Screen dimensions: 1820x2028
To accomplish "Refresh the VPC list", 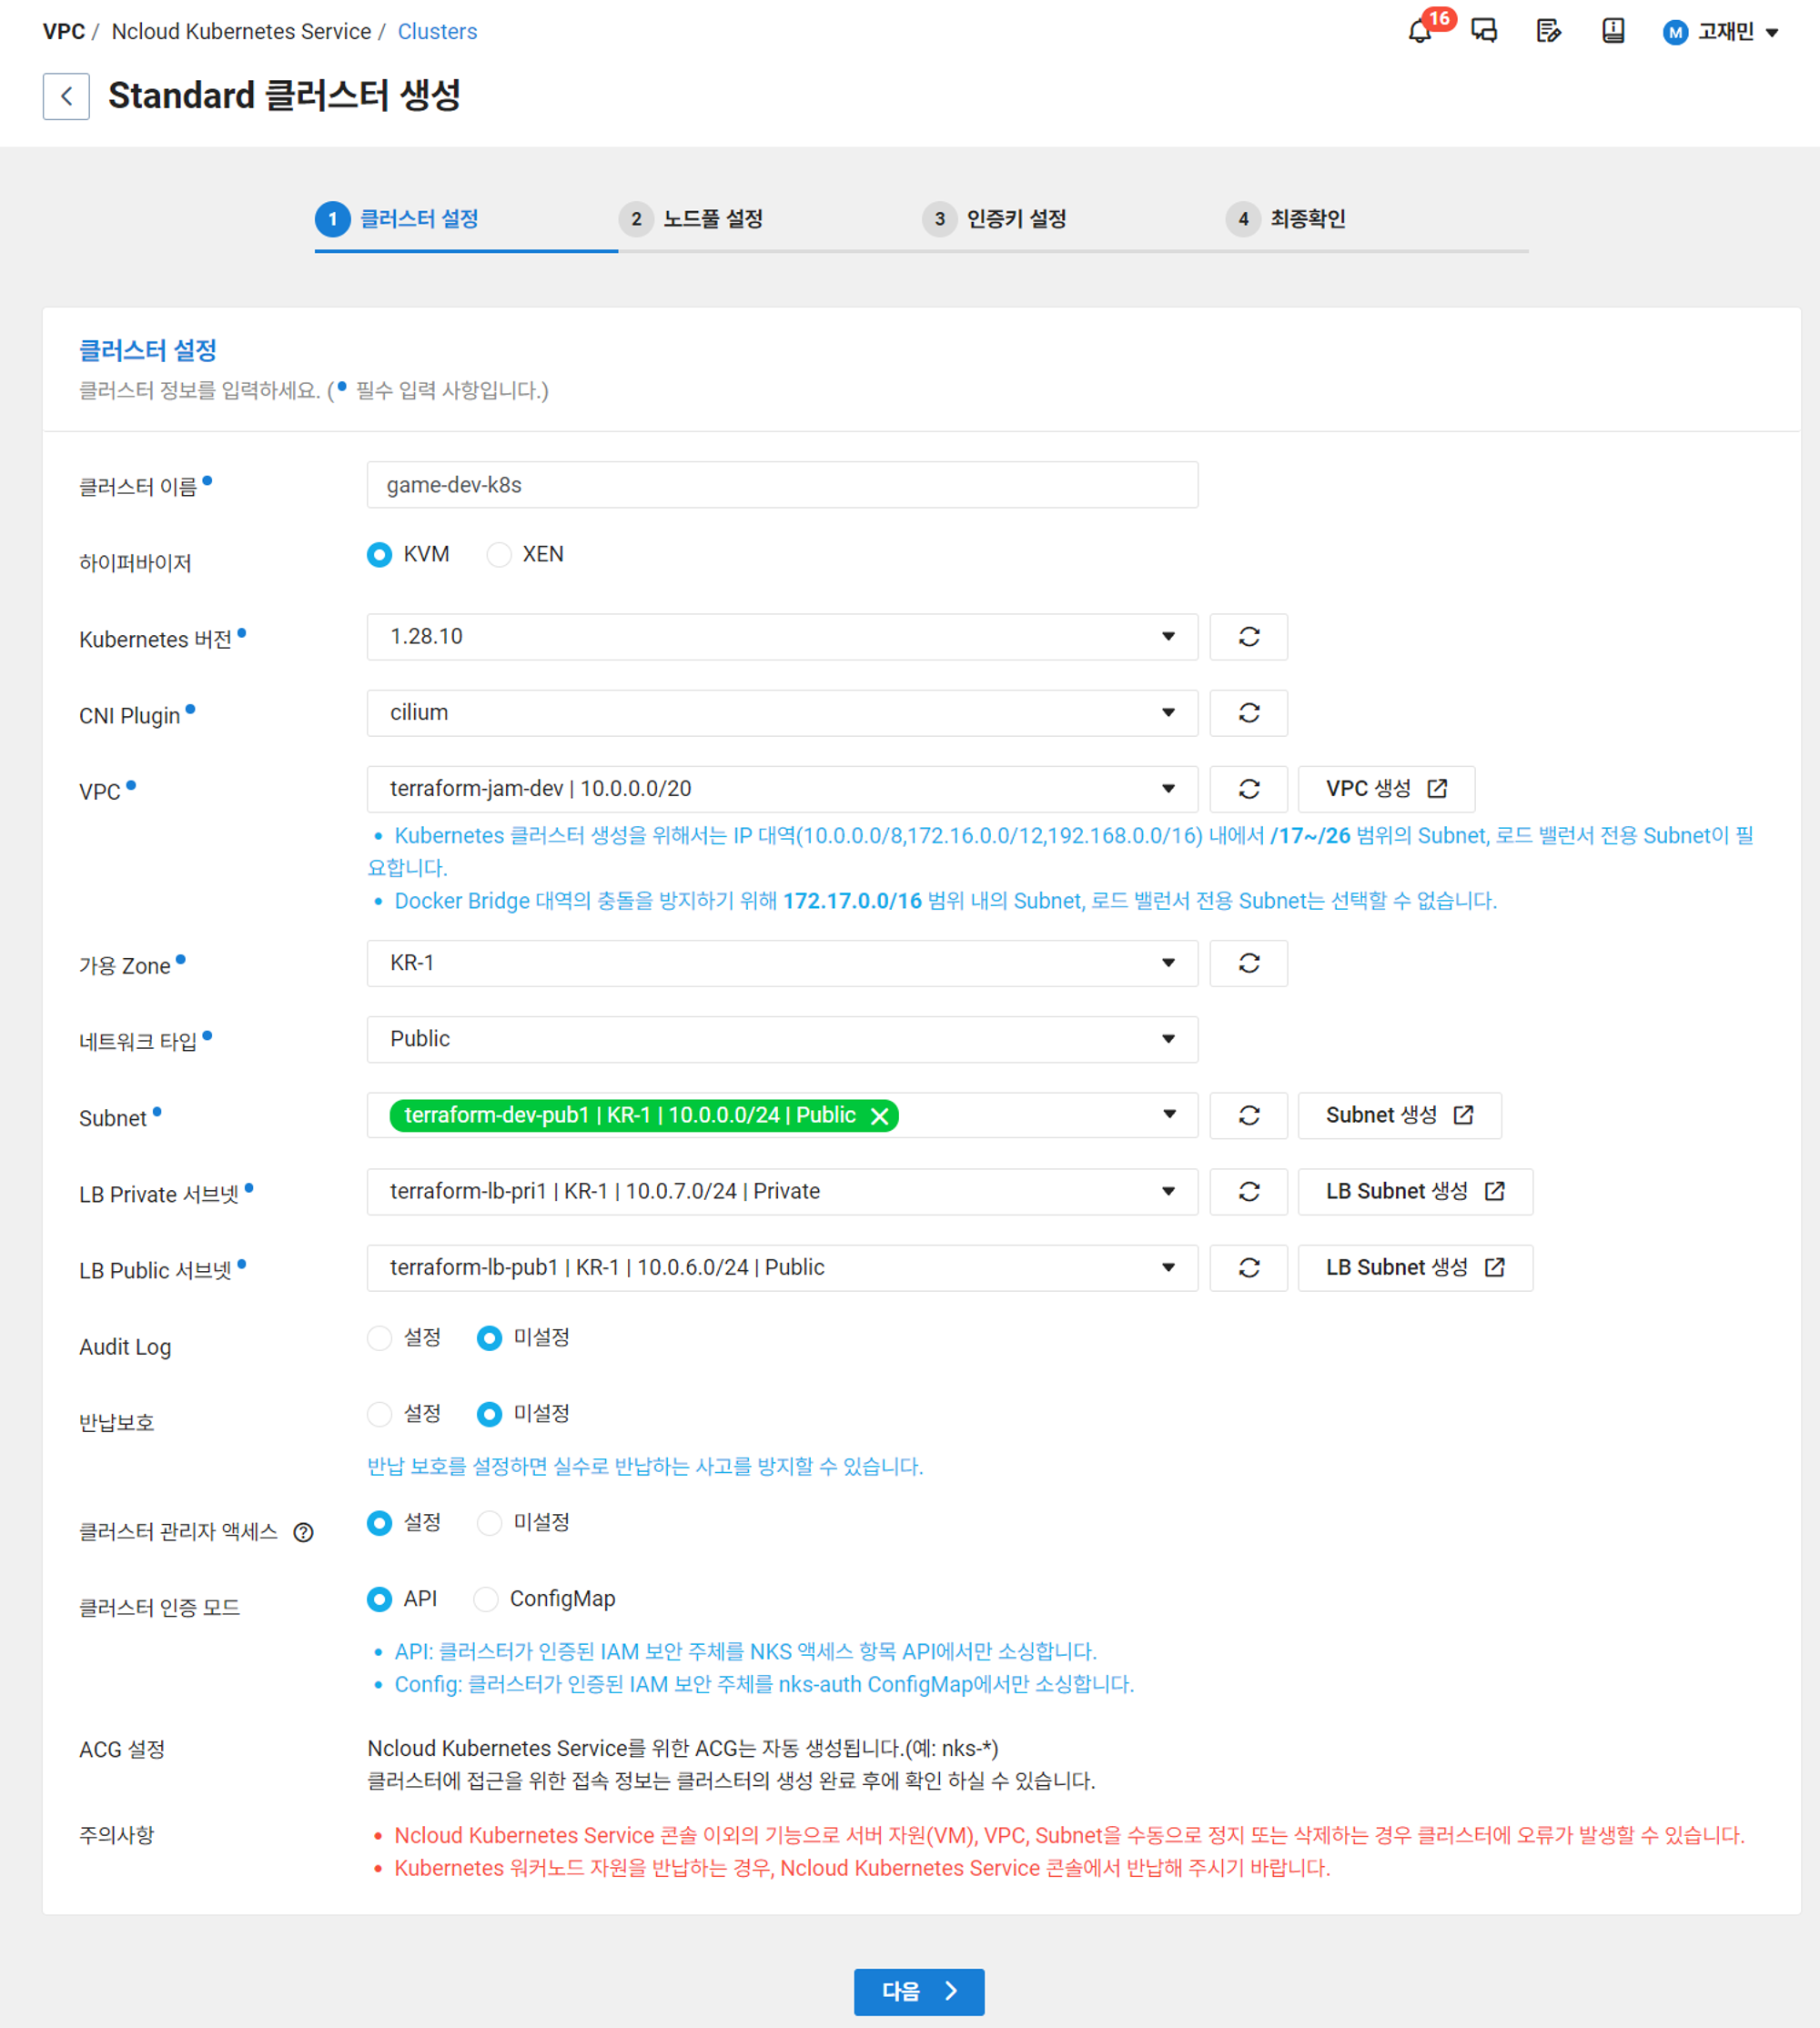I will pos(1248,789).
